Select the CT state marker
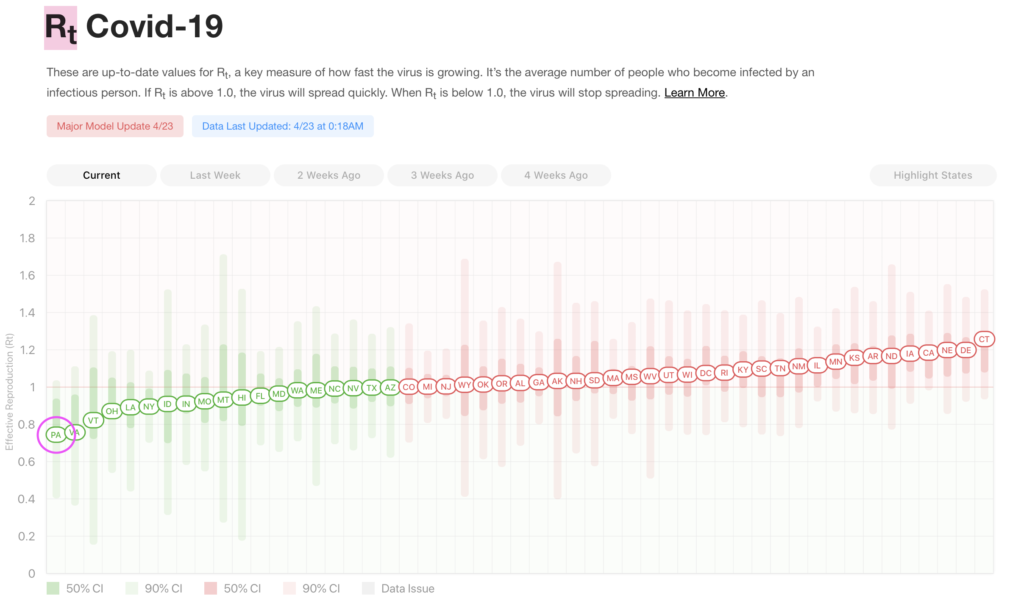This screenshot has height=609, width=1024. tap(984, 340)
